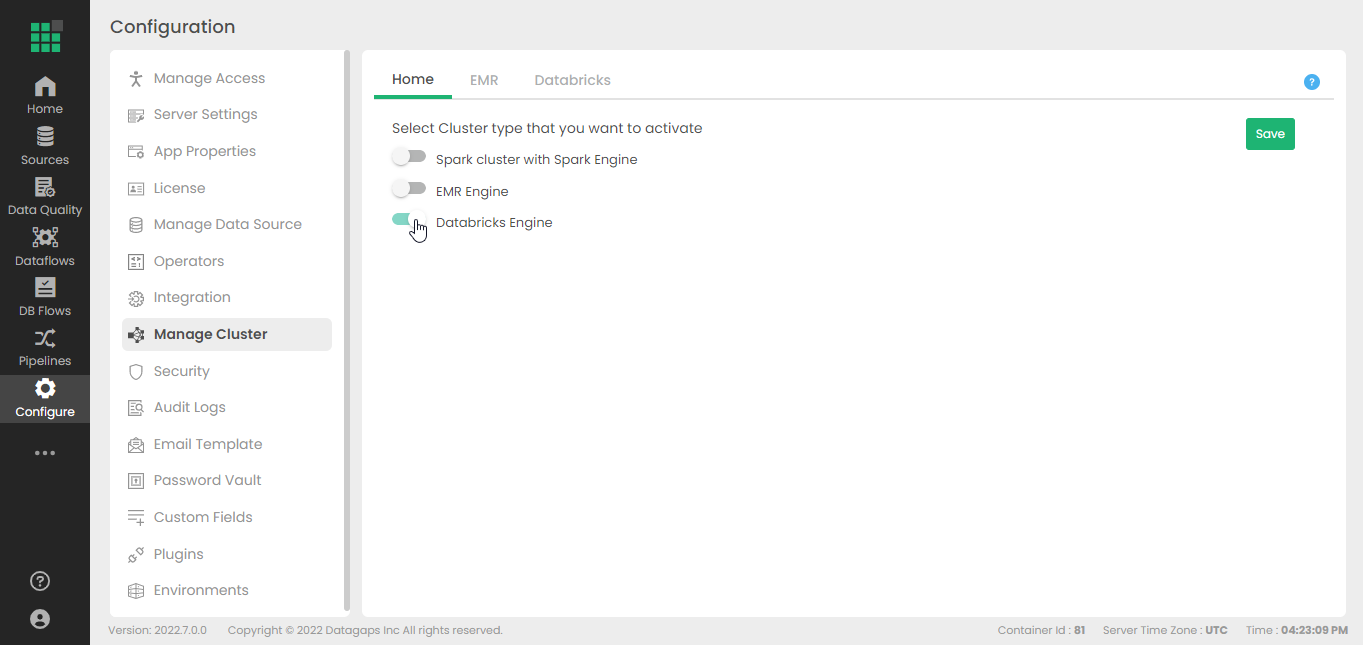Viewport: 1363px width, 645px height.
Task: Open the Password Vault settings
Action: coord(207,480)
